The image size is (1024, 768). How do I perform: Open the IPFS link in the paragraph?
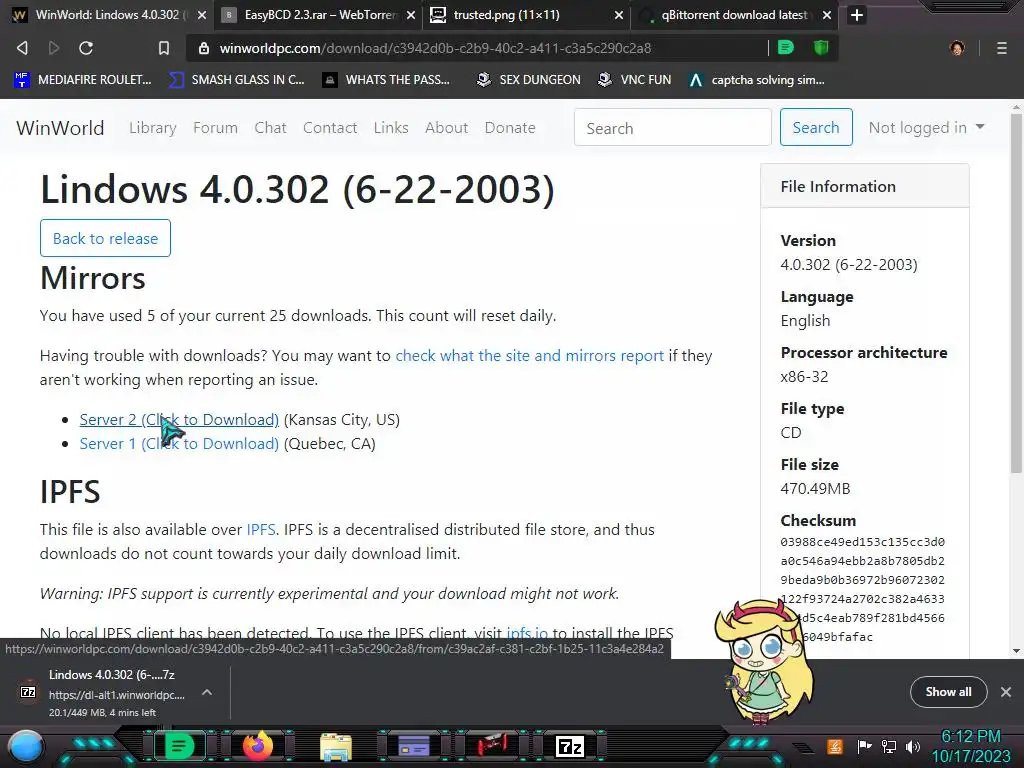(x=261, y=530)
